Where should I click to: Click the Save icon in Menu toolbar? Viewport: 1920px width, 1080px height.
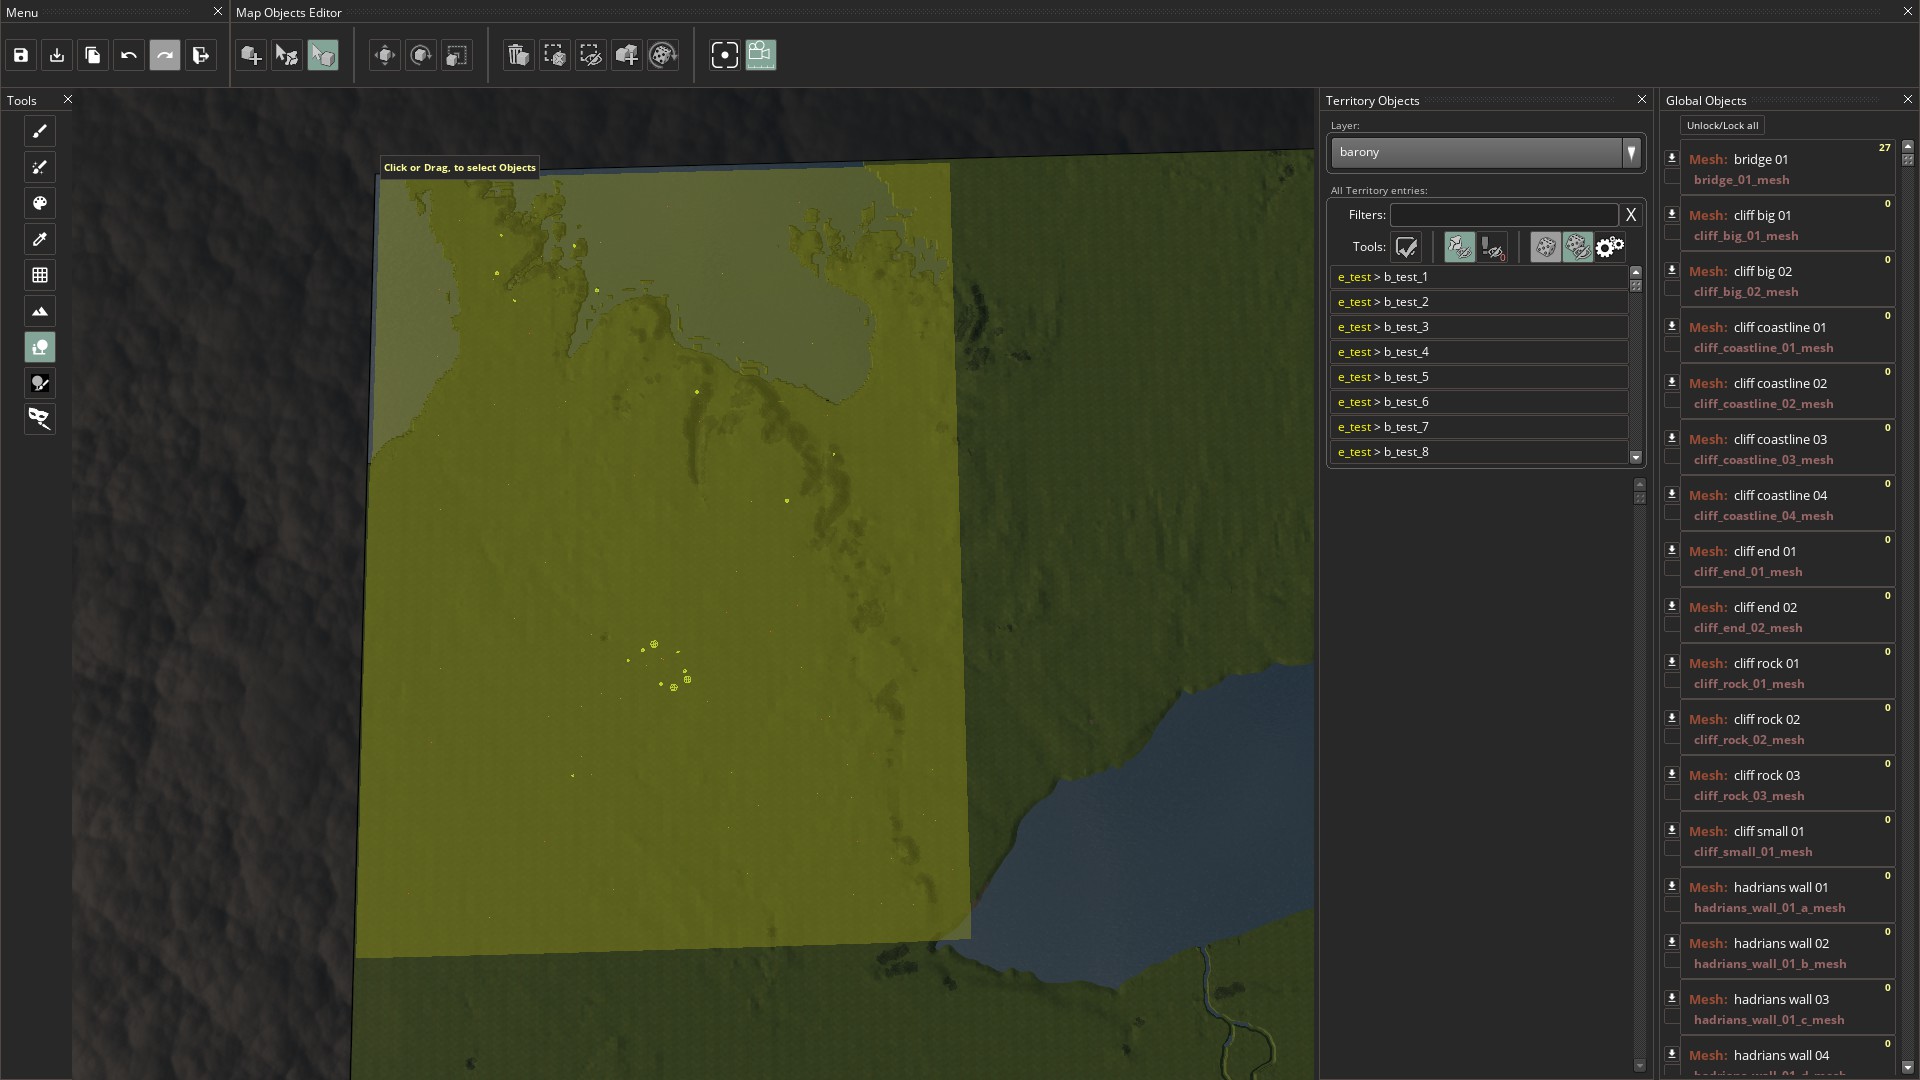pyautogui.click(x=21, y=55)
